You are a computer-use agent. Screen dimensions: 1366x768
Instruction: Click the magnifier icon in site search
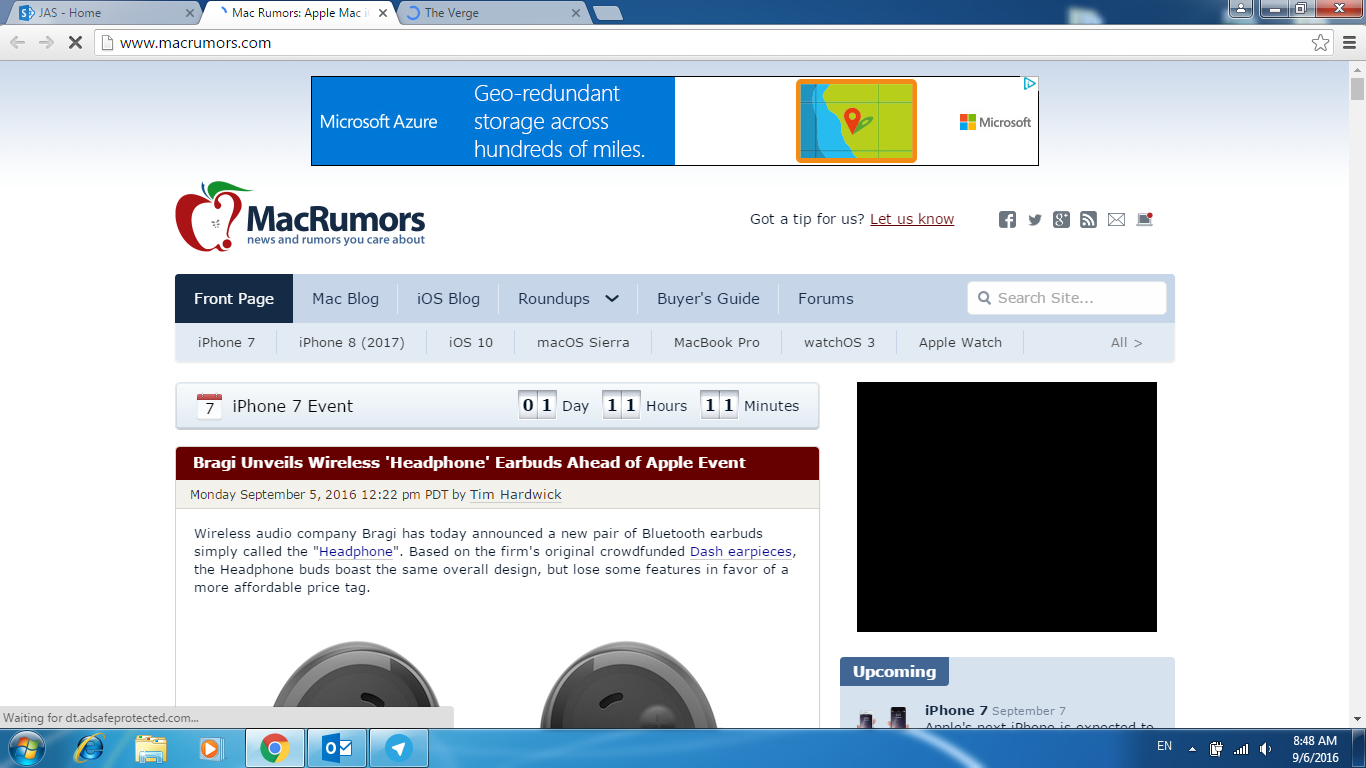pyautogui.click(x=985, y=298)
